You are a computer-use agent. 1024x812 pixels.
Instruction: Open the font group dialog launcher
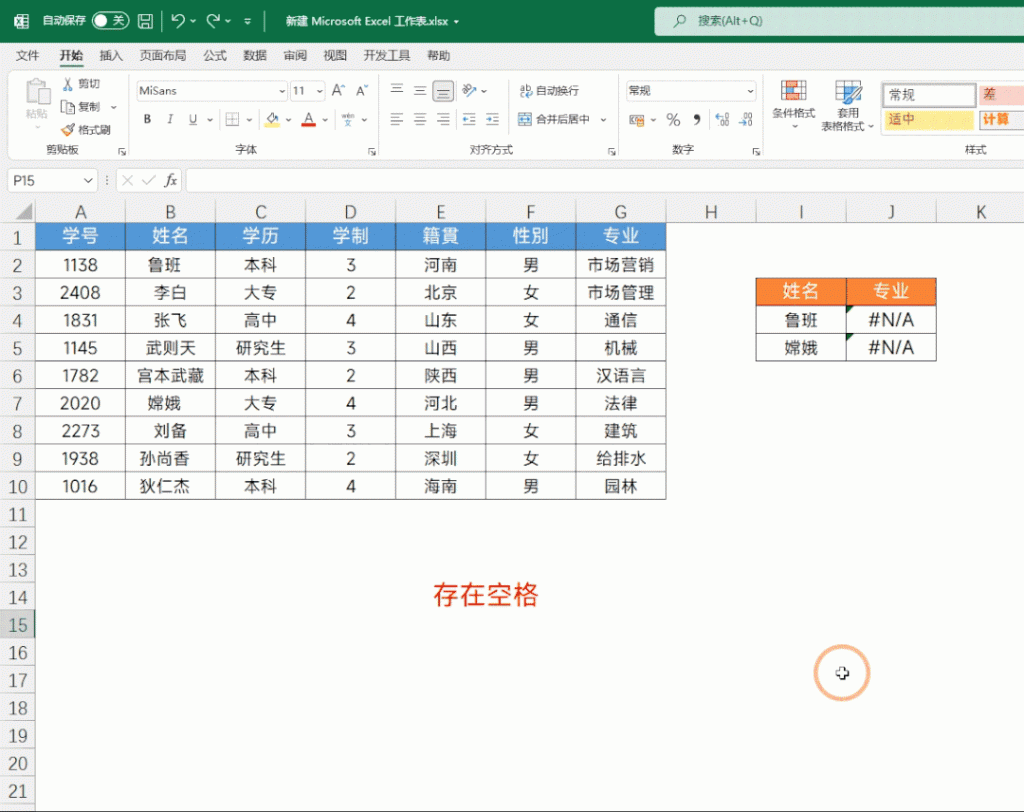[372, 152]
